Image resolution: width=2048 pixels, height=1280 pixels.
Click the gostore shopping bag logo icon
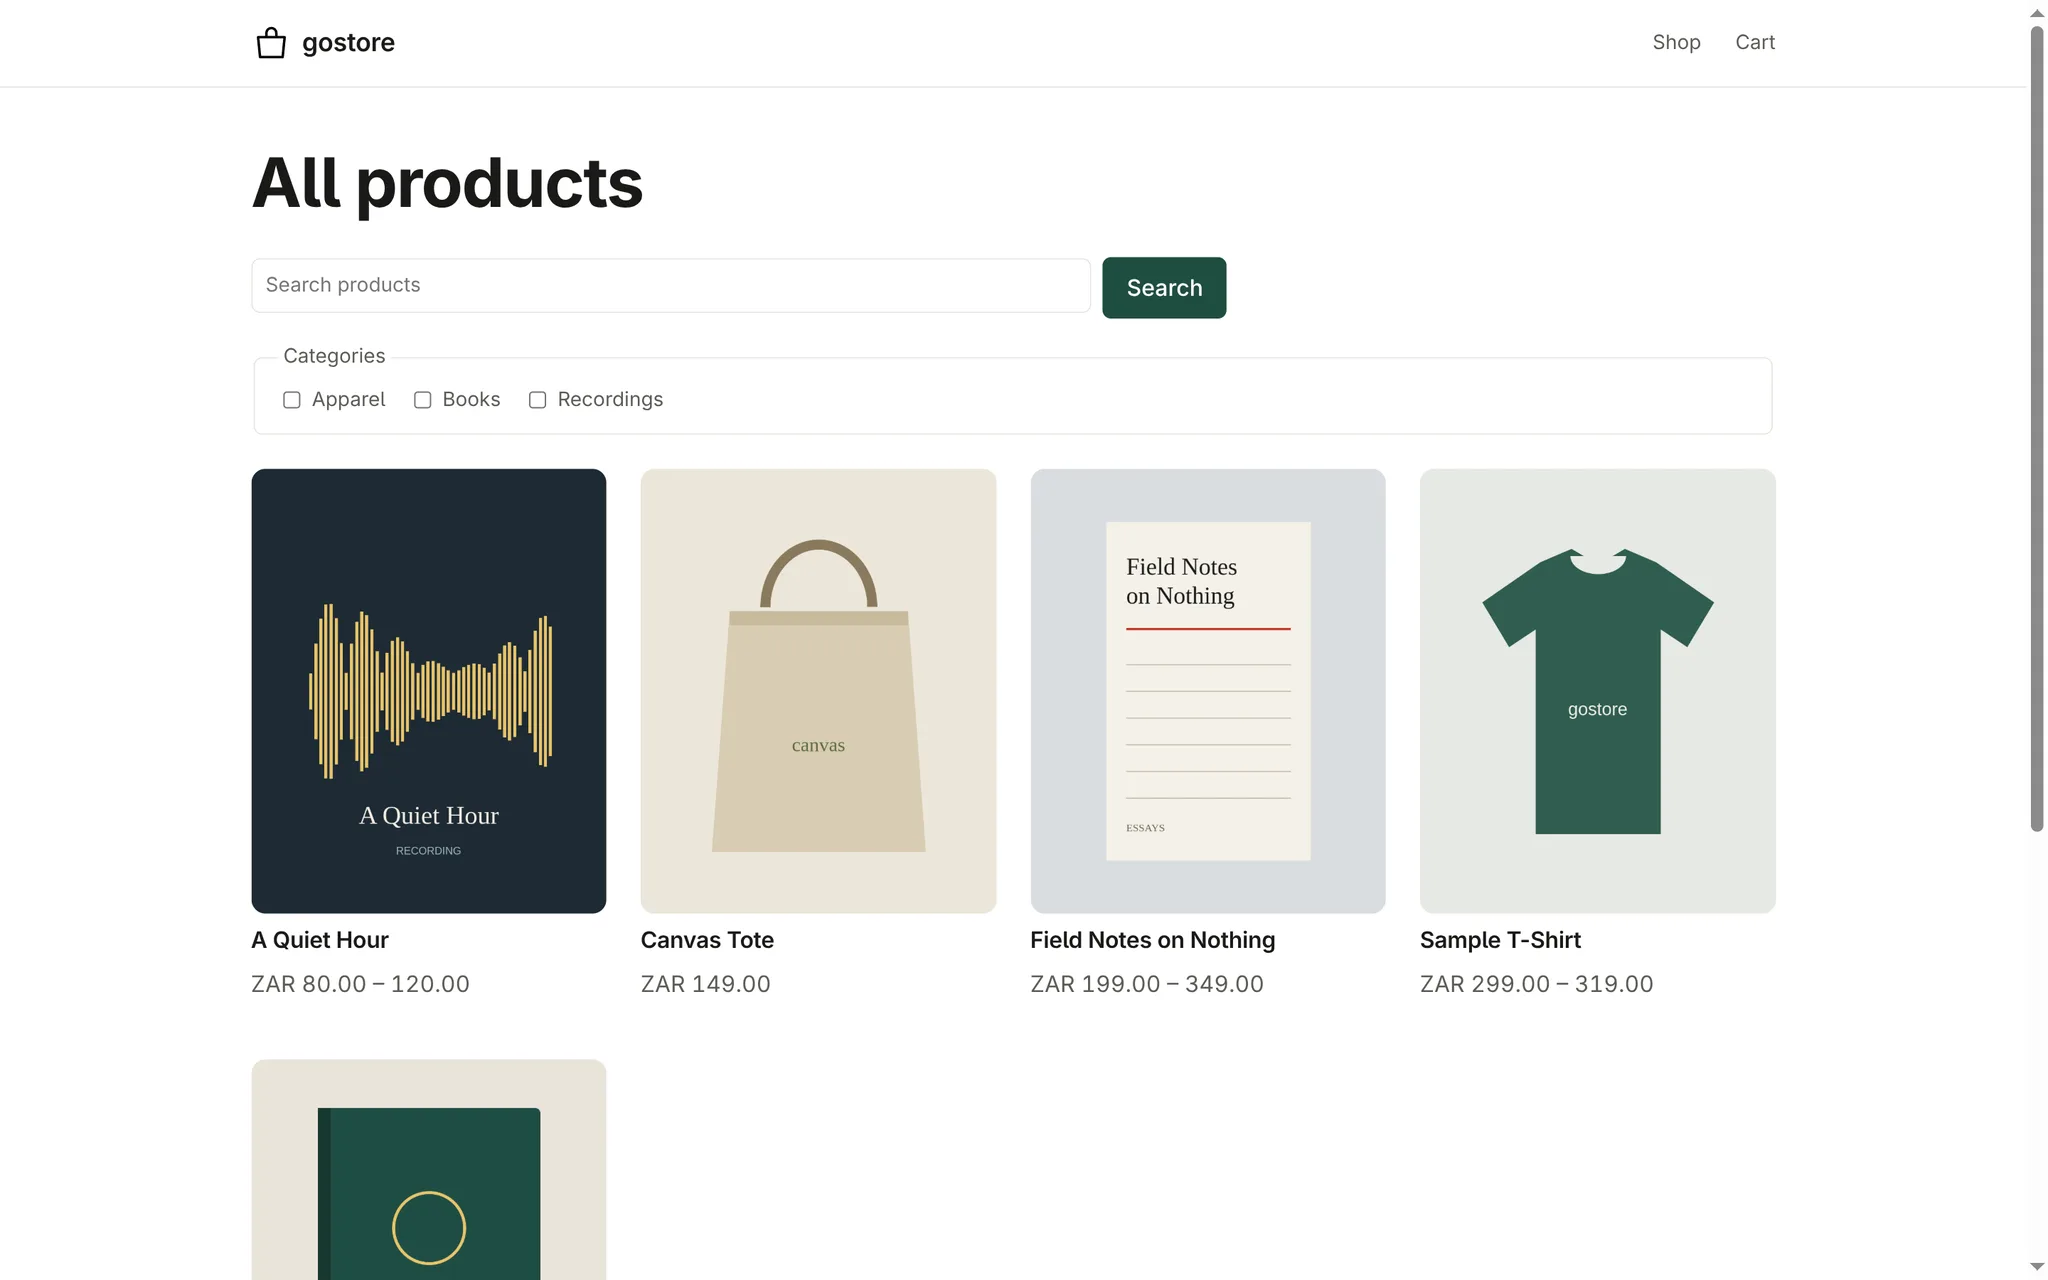(271, 43)
